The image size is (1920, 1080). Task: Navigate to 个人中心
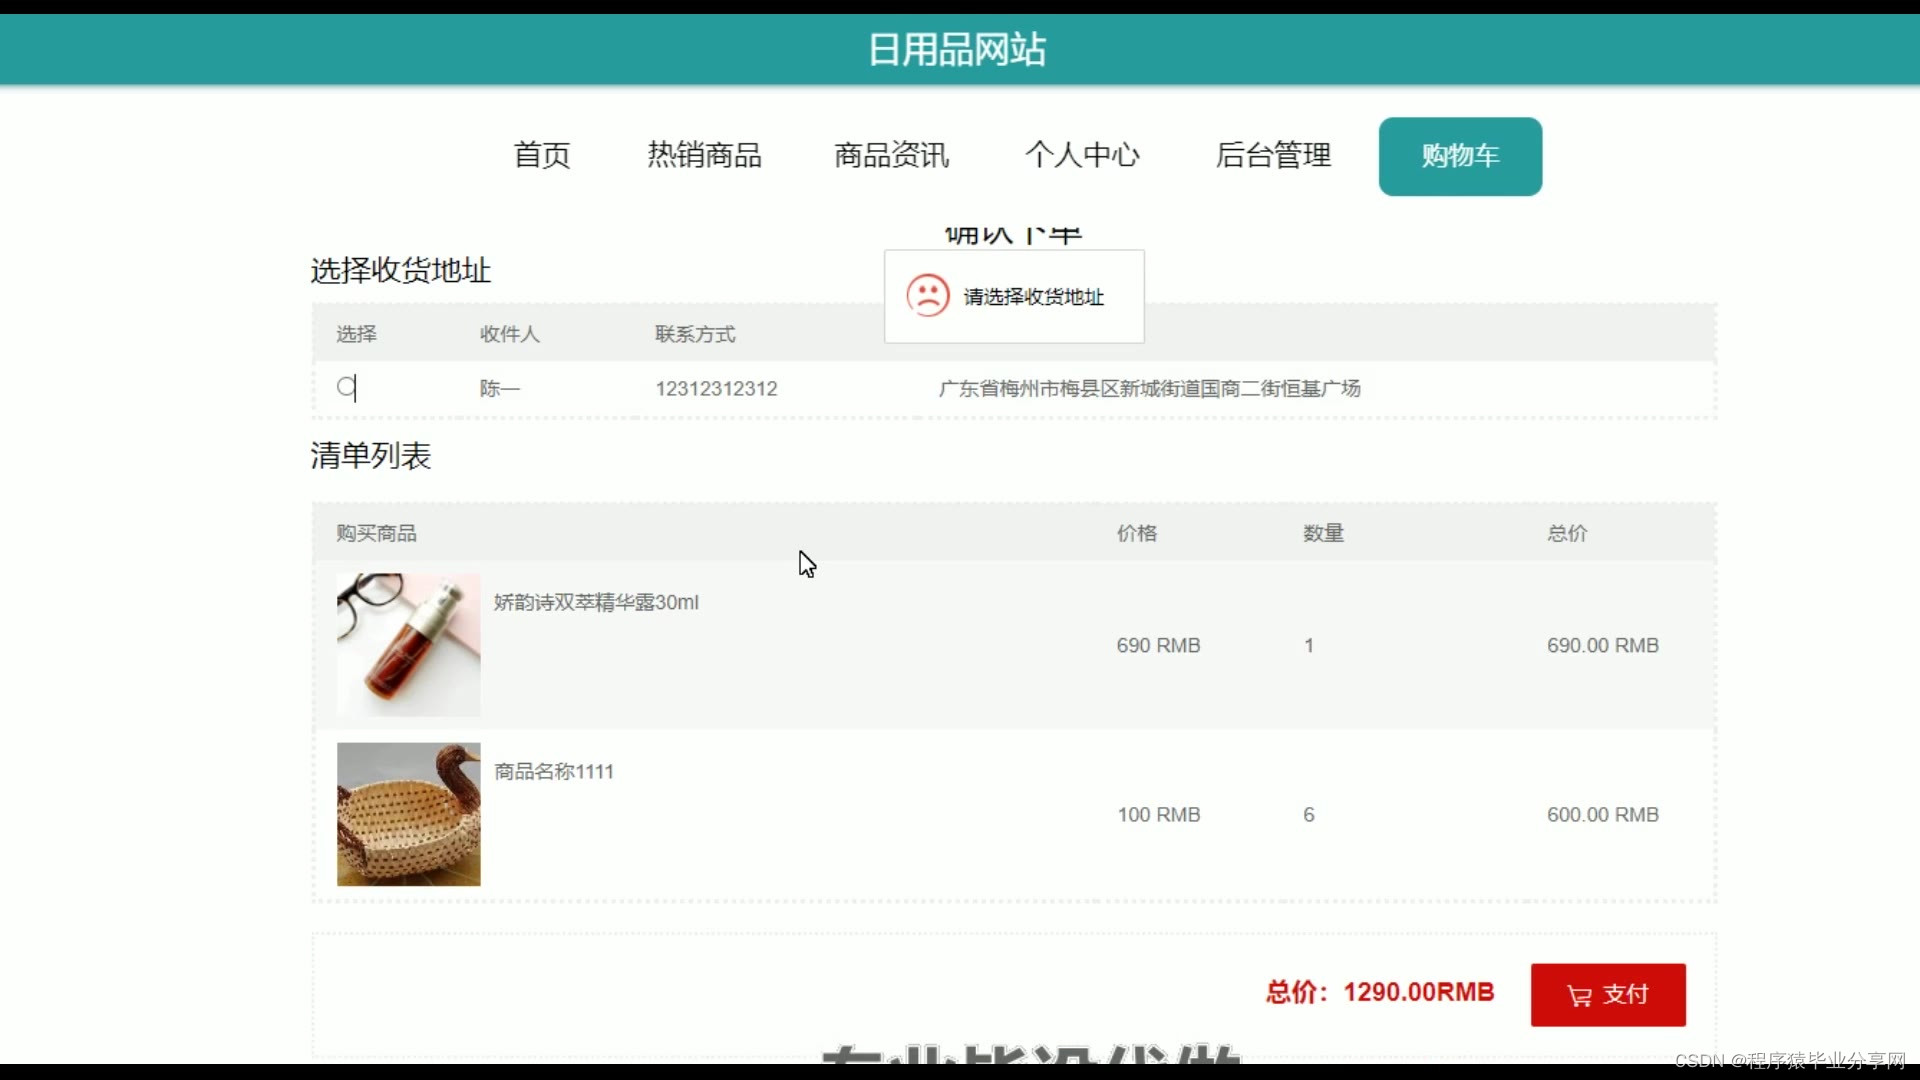click(1082, 155)
